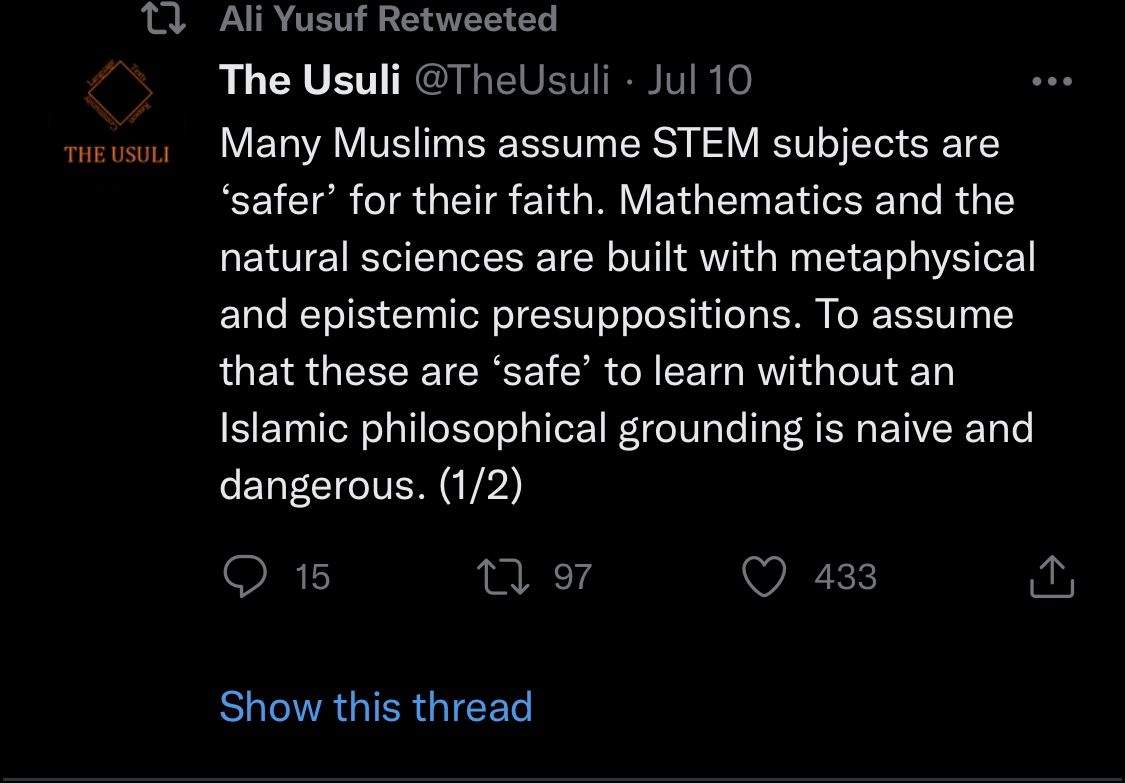Expand thread via 'Show this thread'
1125x783 pixels.
[376, 707]
